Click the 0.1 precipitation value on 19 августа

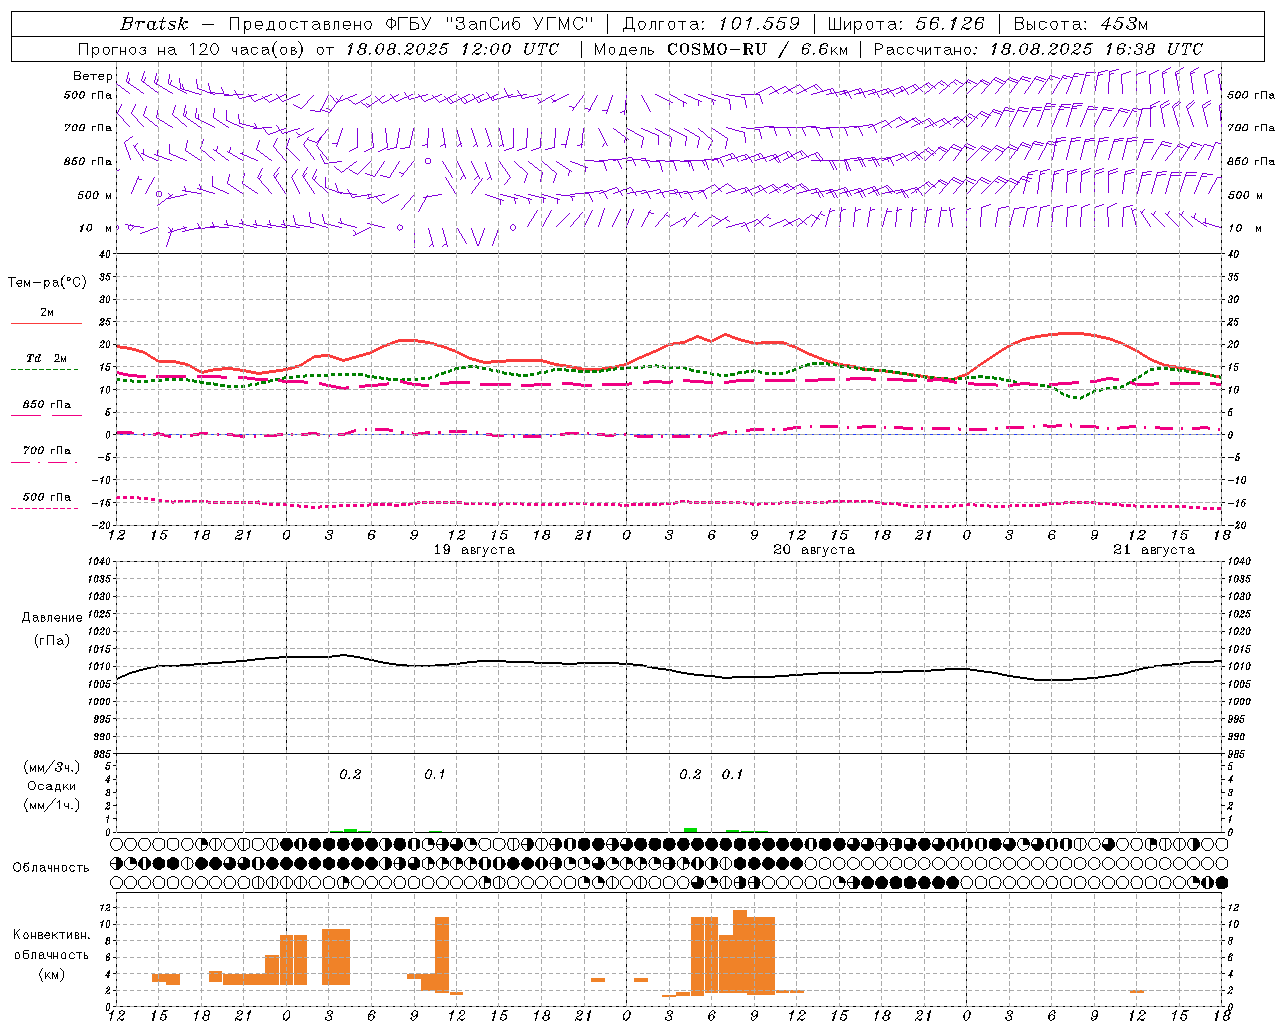435,774
